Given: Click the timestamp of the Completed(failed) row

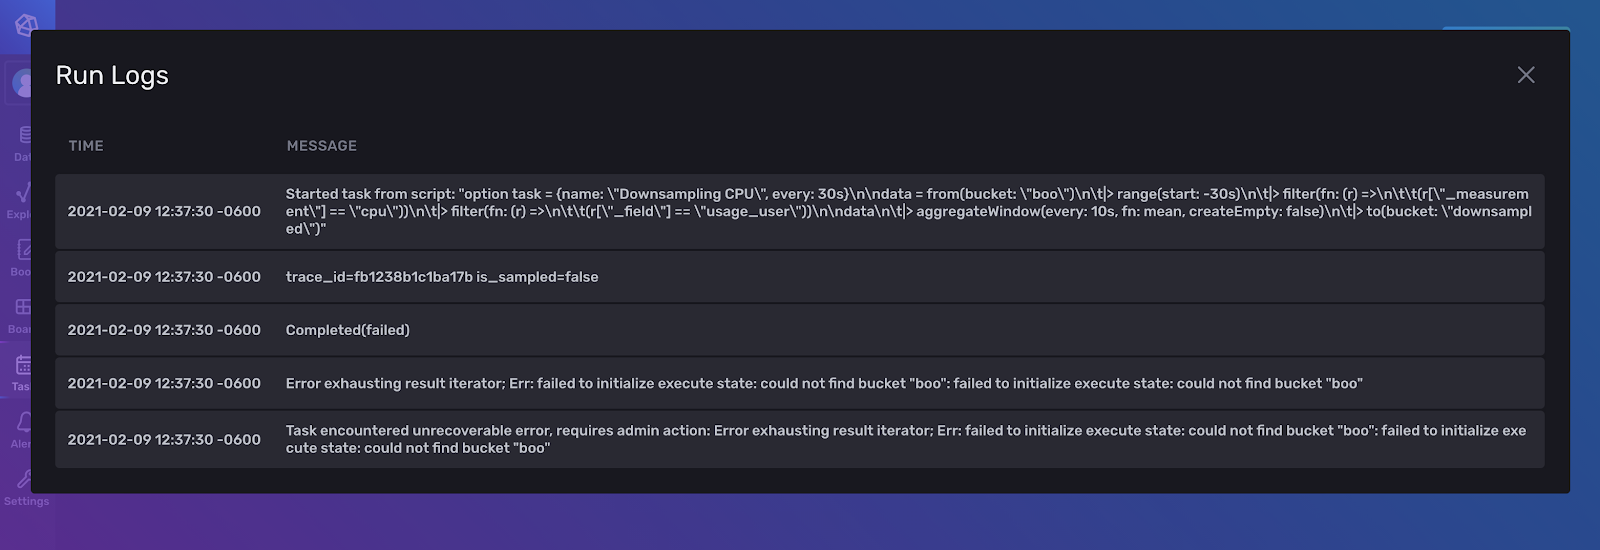Looking at the screenshot, I should (x=164, y=330).
